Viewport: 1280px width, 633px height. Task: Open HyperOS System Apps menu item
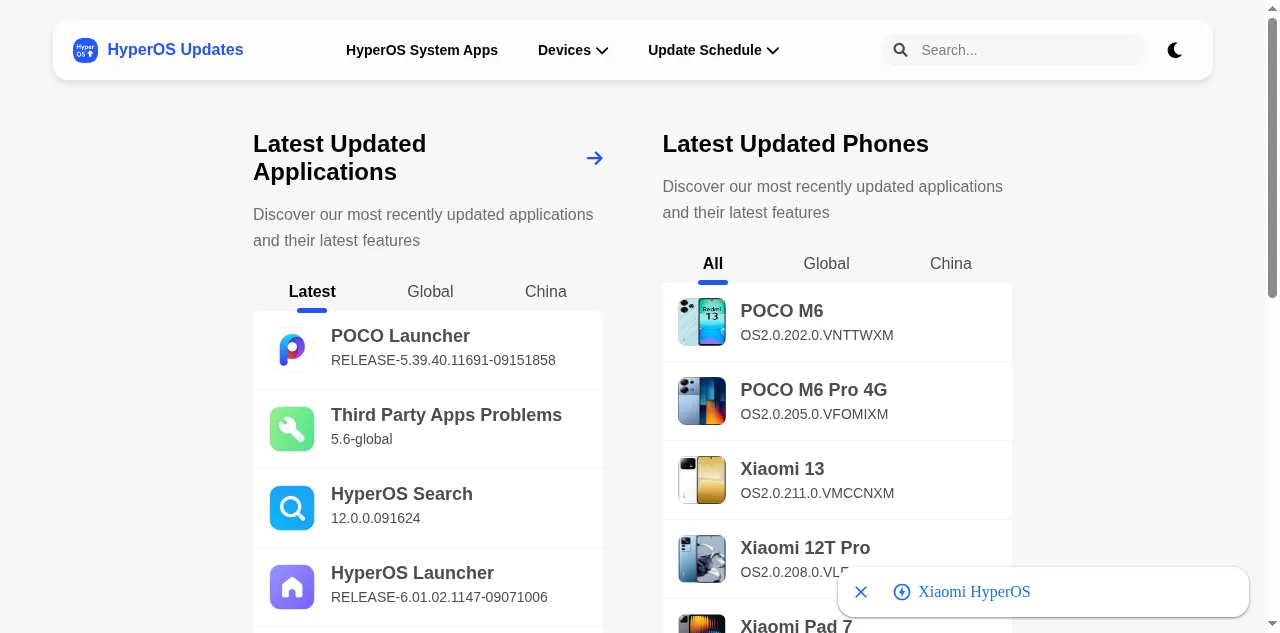(422, 50)
